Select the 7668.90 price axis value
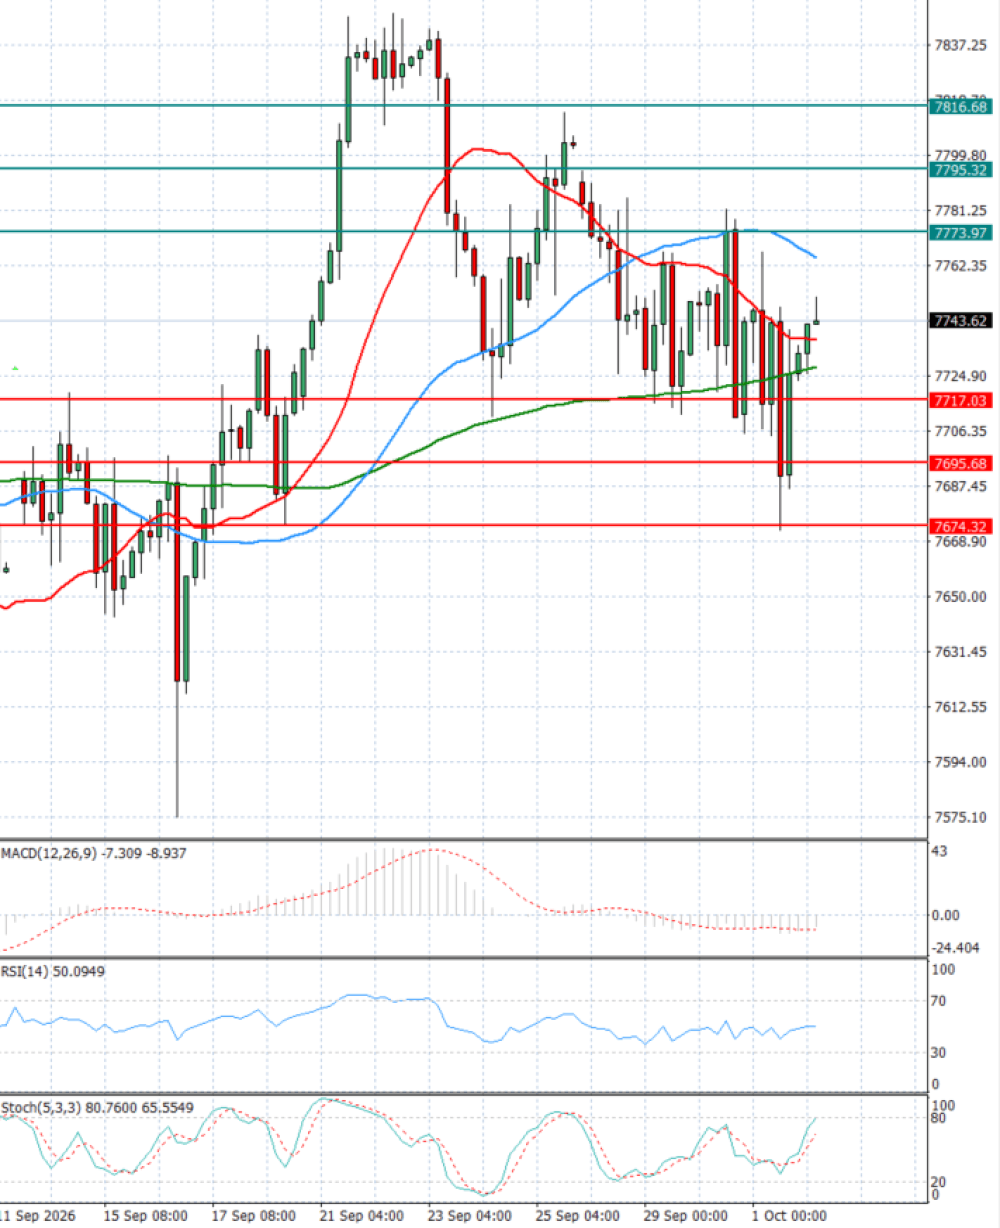Viewport: 1000px width, 1228px height. (960, 541)
